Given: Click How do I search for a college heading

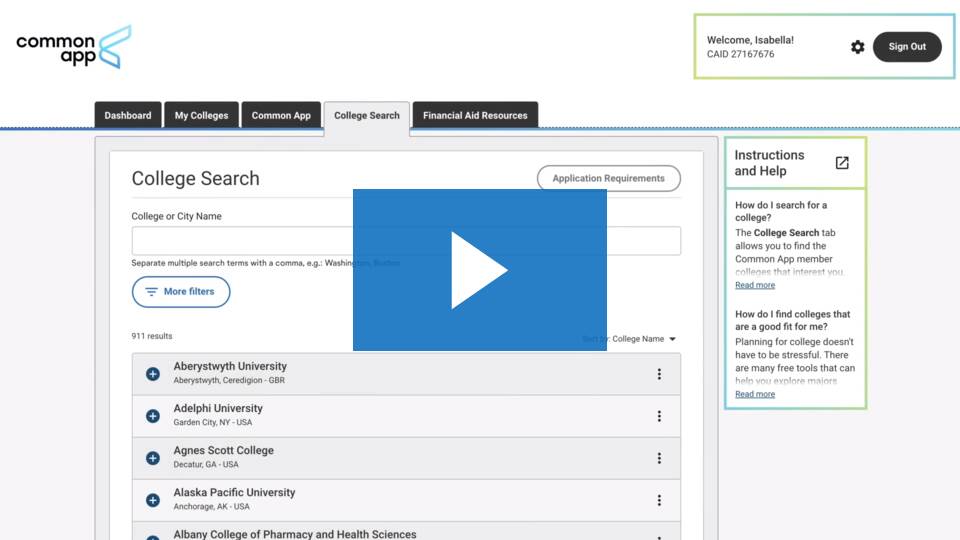Looking at the screenshot, I should click(x=781, y=211).
